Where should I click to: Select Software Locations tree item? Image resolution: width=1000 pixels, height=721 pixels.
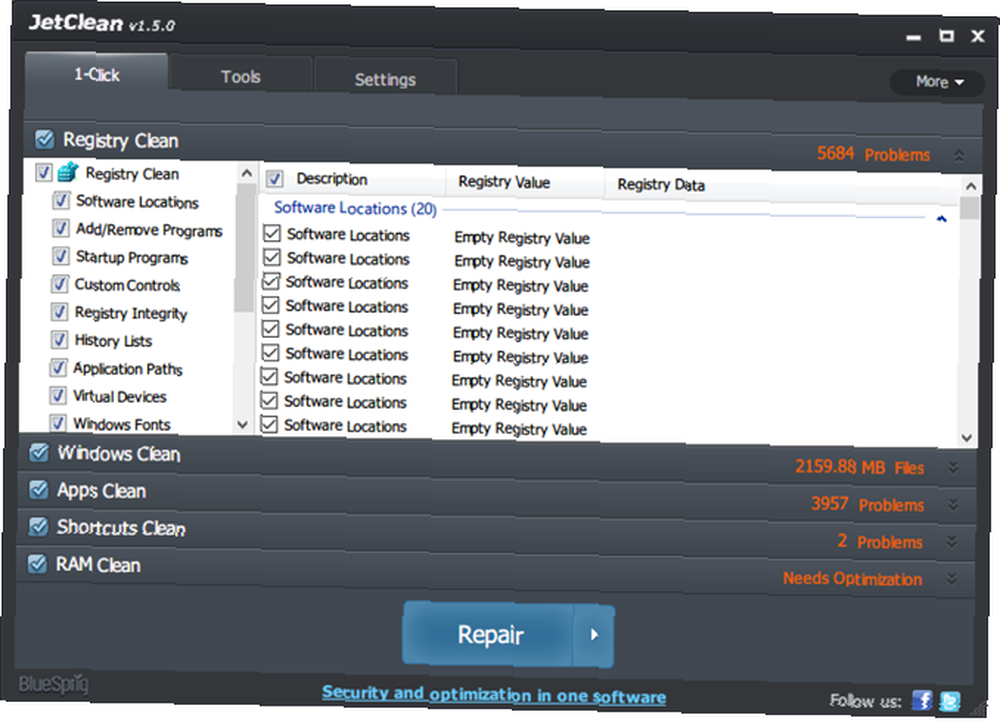click(137, 201)
